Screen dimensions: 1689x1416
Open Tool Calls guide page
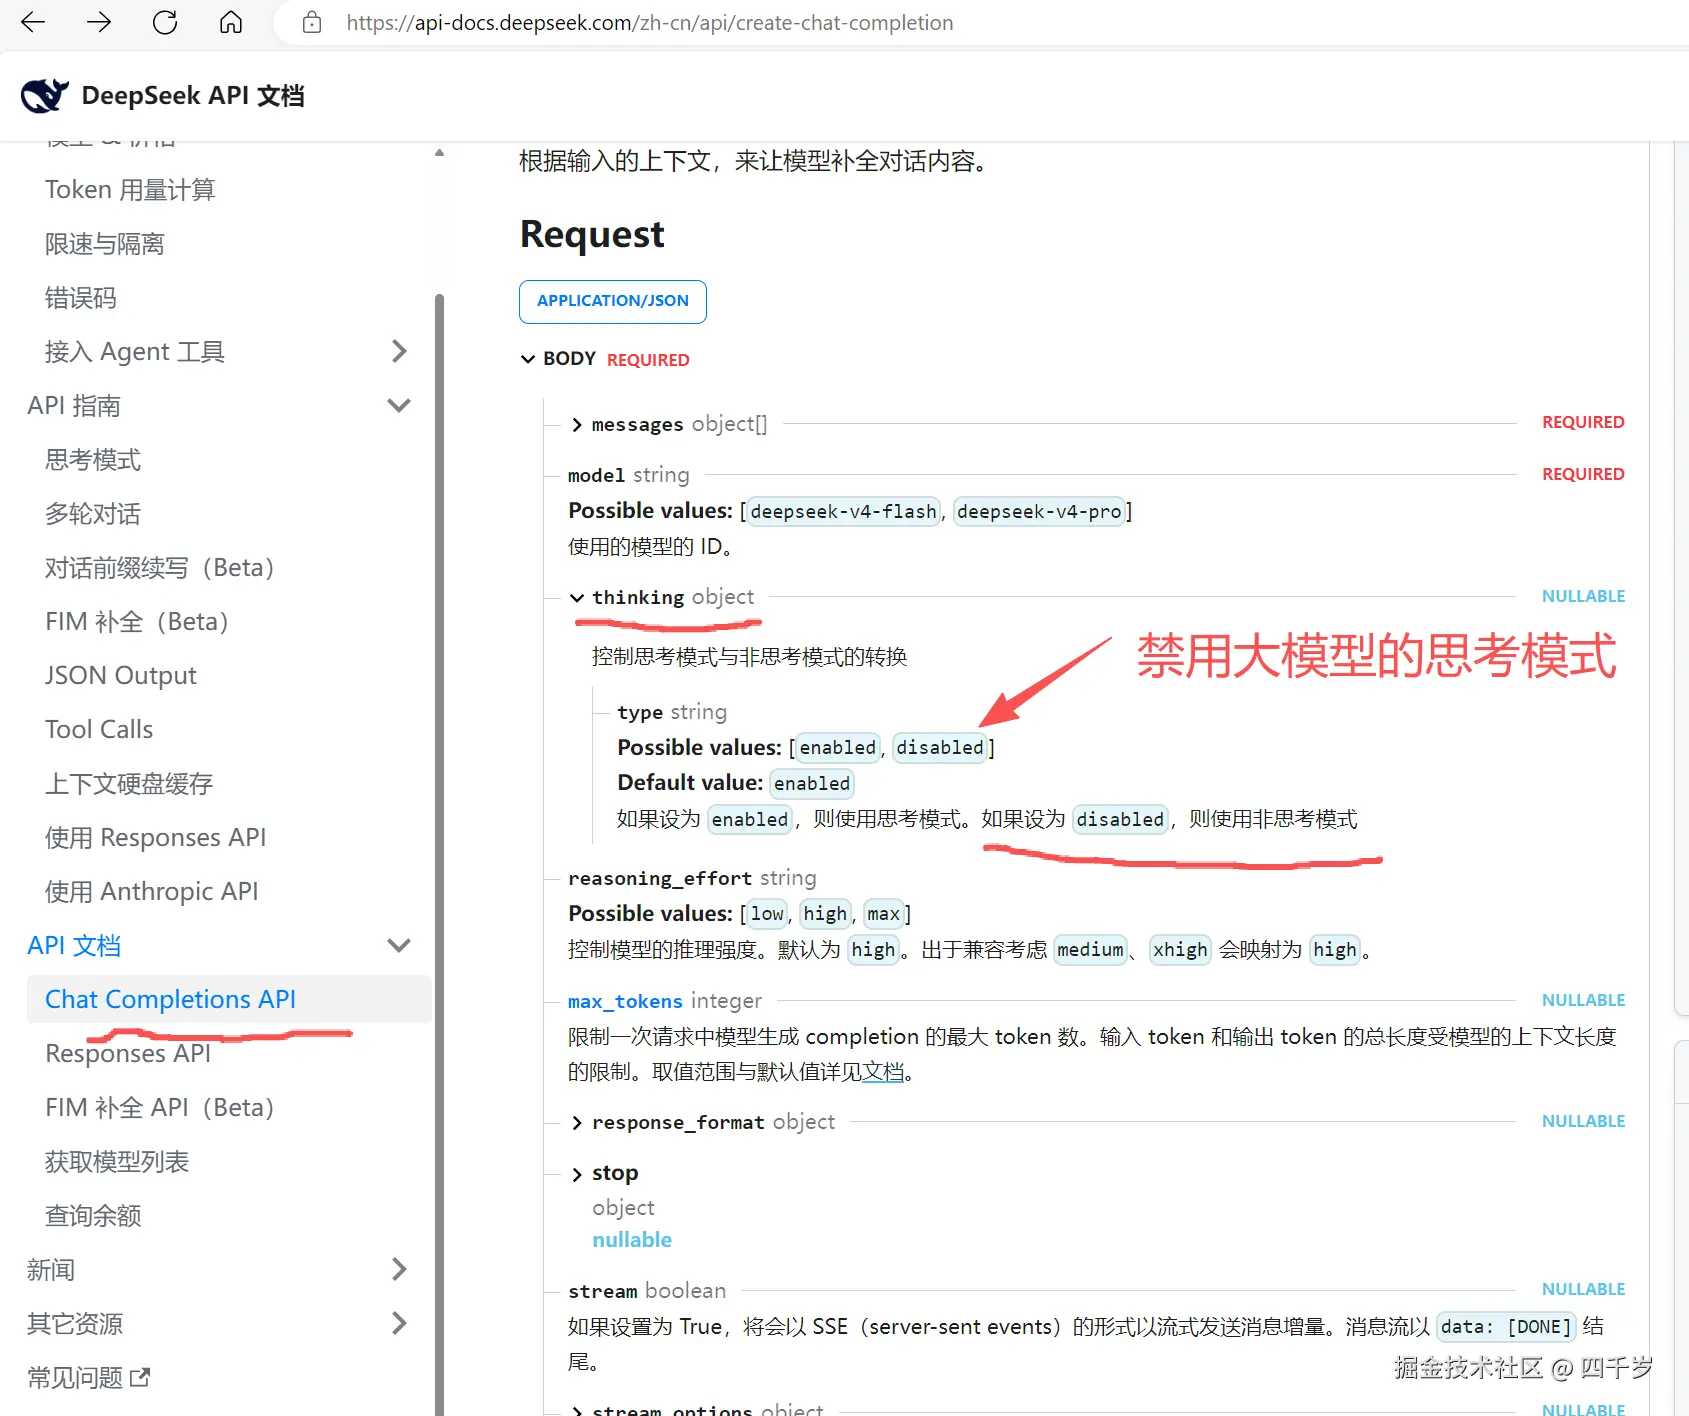tap(99, 729)
